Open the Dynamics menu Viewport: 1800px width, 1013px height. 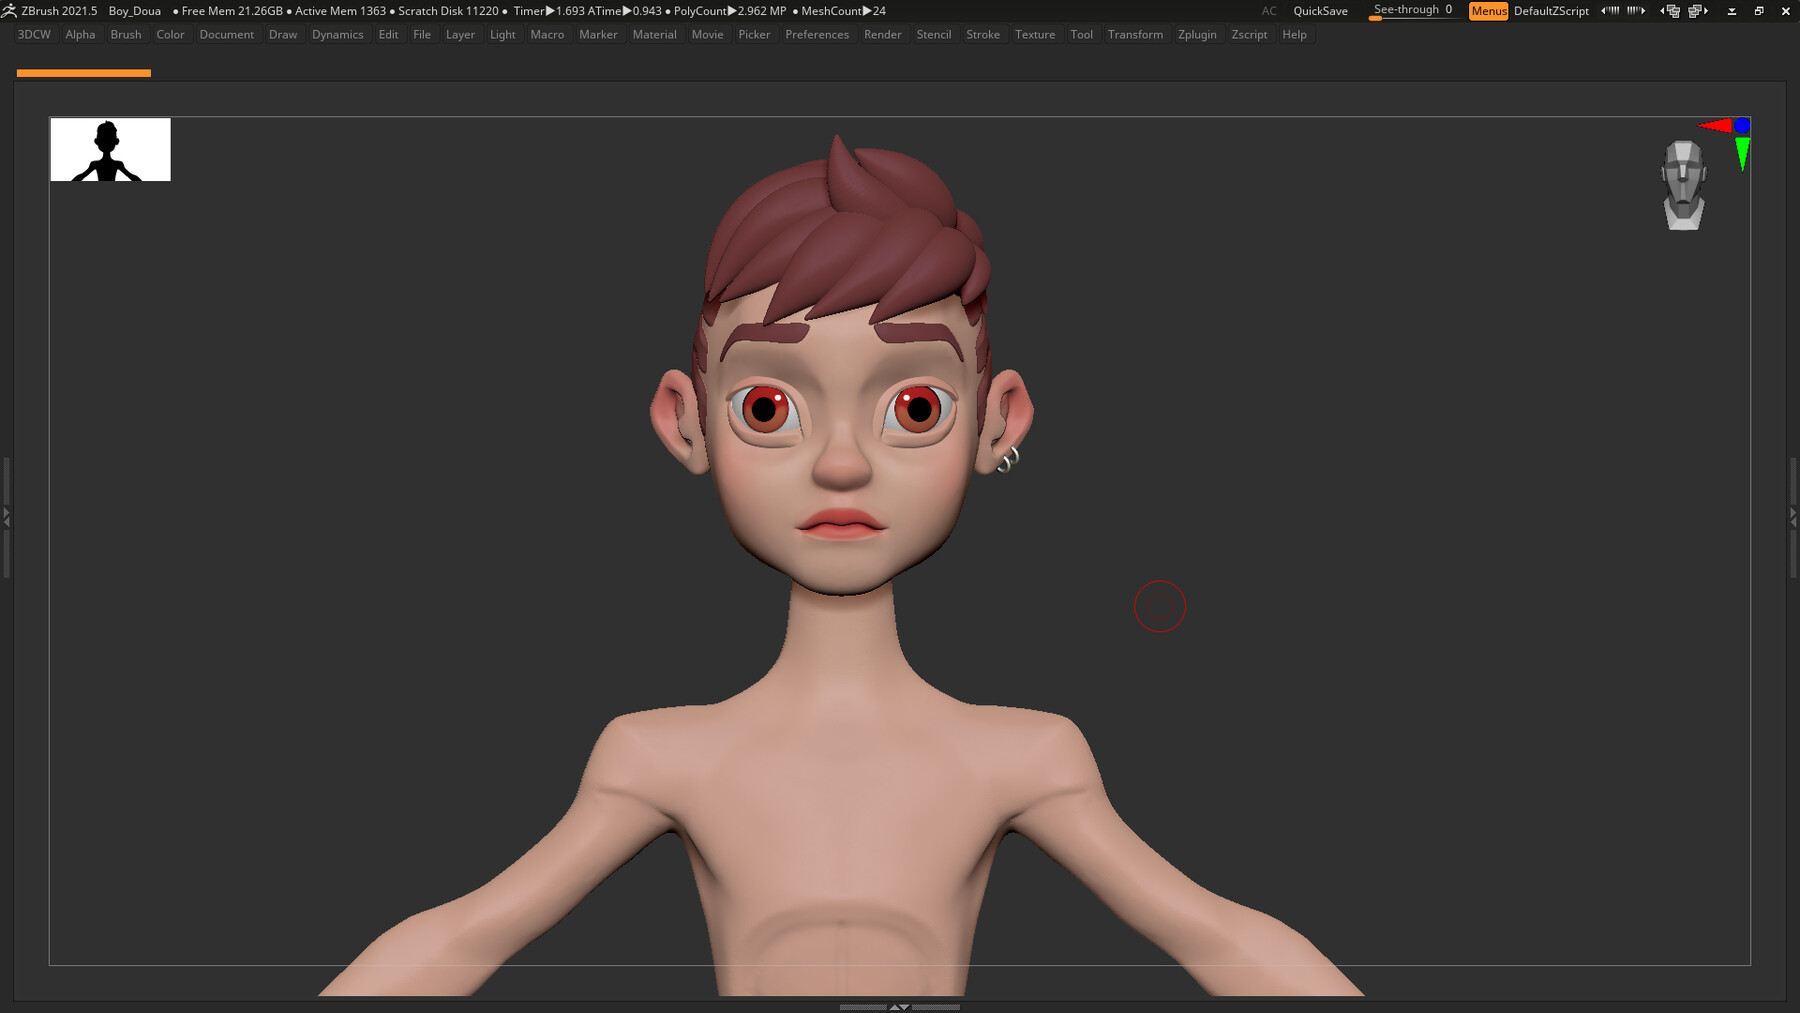click(338, 35)
